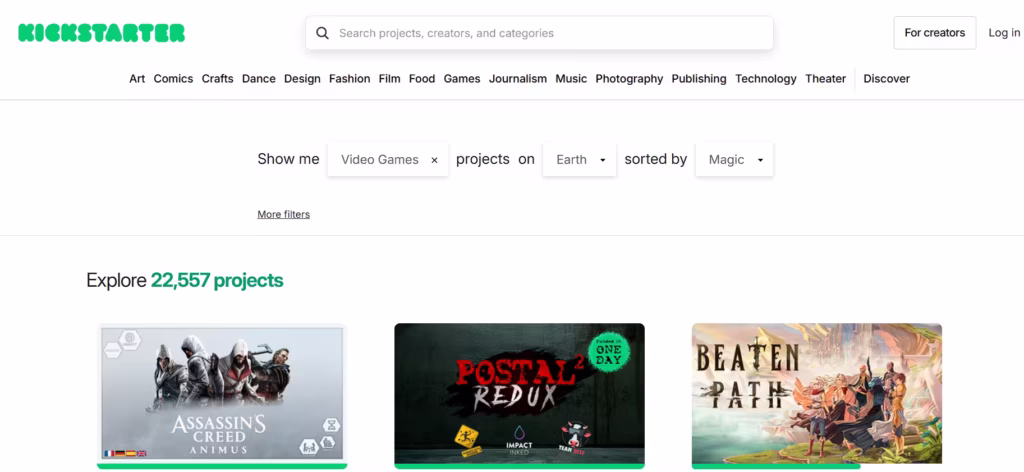This screenshot has width=1024, height=472.
Task: Open the Publishing category
Action: (x=699, y=78)
